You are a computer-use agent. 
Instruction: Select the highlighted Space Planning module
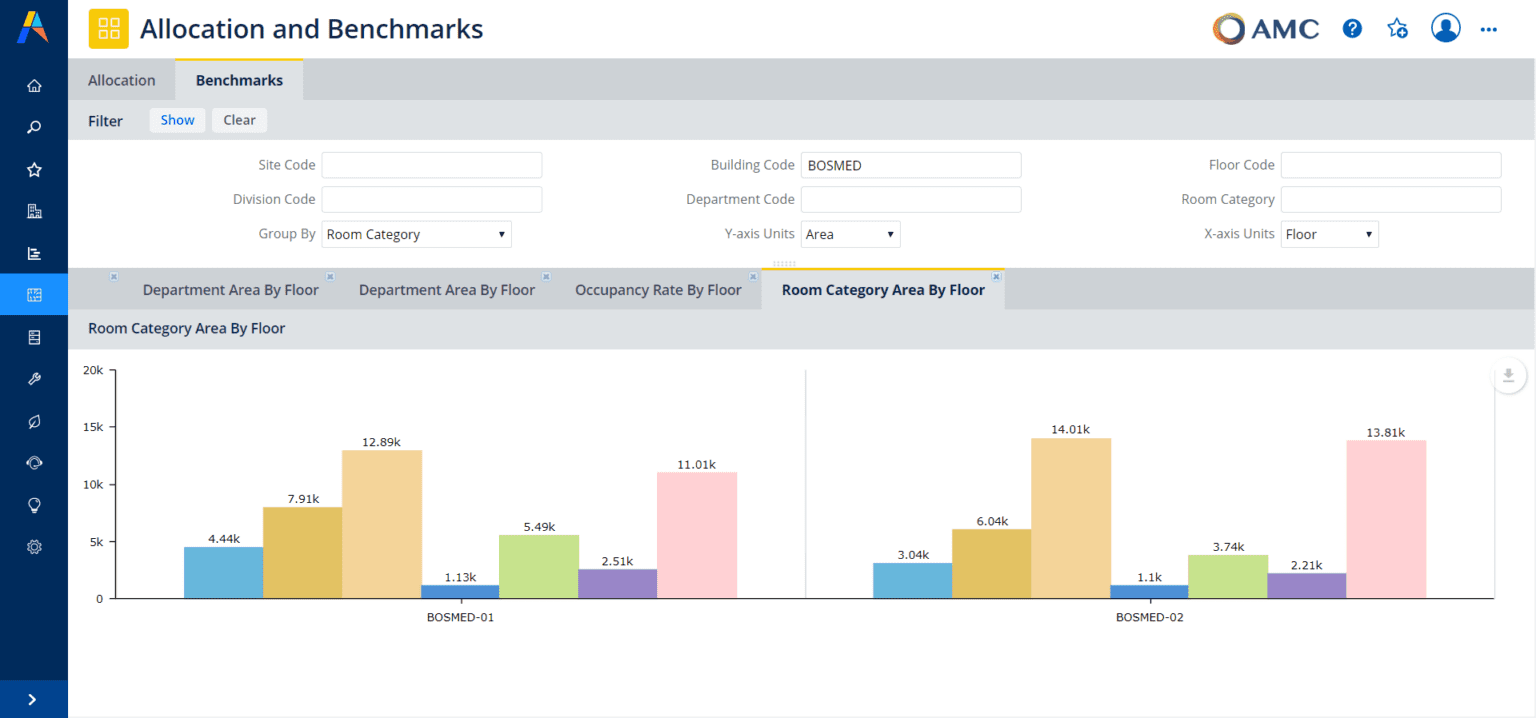(33, 294)
